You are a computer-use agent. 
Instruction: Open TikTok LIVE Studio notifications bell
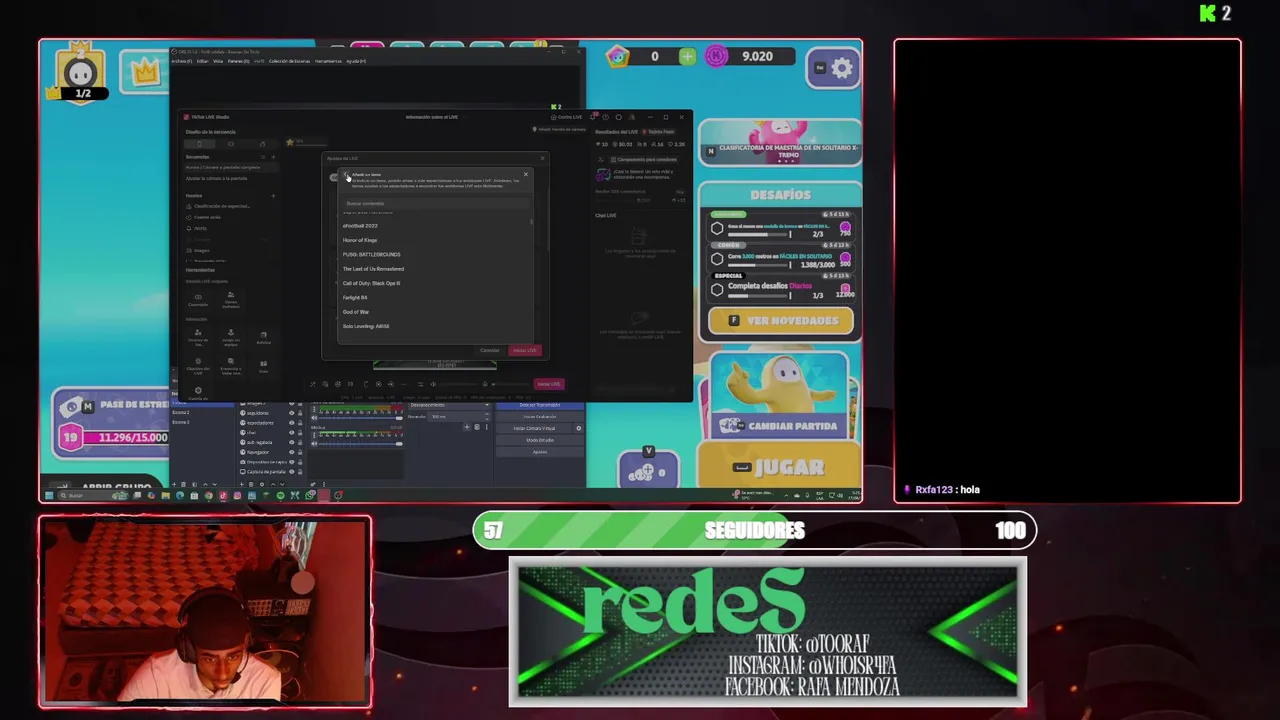point(593,117)
